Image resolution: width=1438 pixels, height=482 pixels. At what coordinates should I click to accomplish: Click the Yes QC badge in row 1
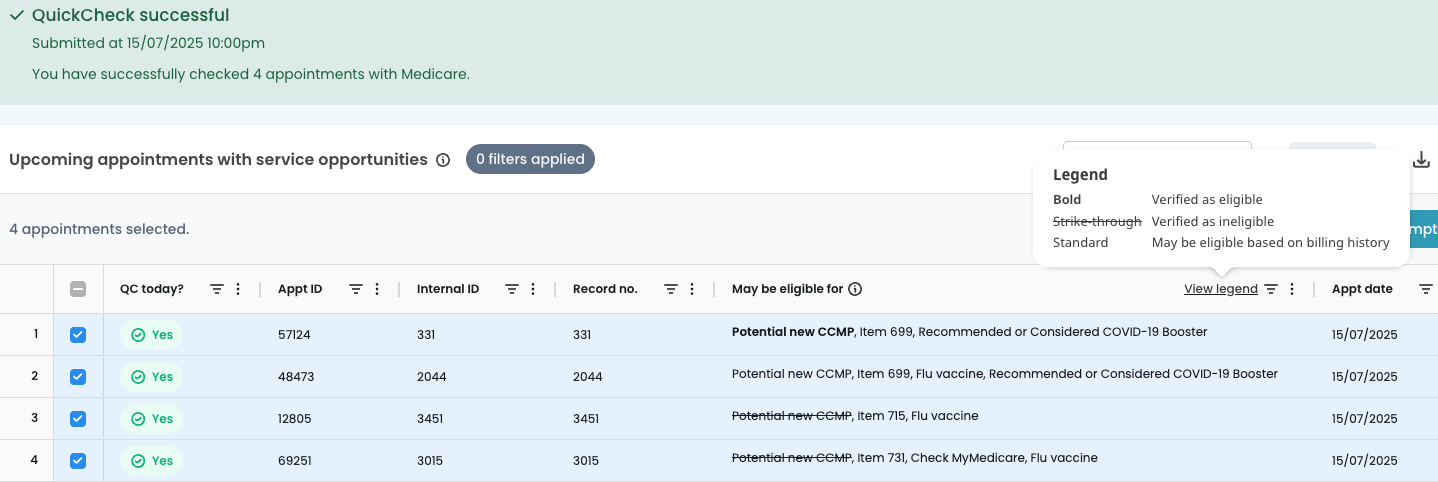pyautogui.click(x=151, y=335)
